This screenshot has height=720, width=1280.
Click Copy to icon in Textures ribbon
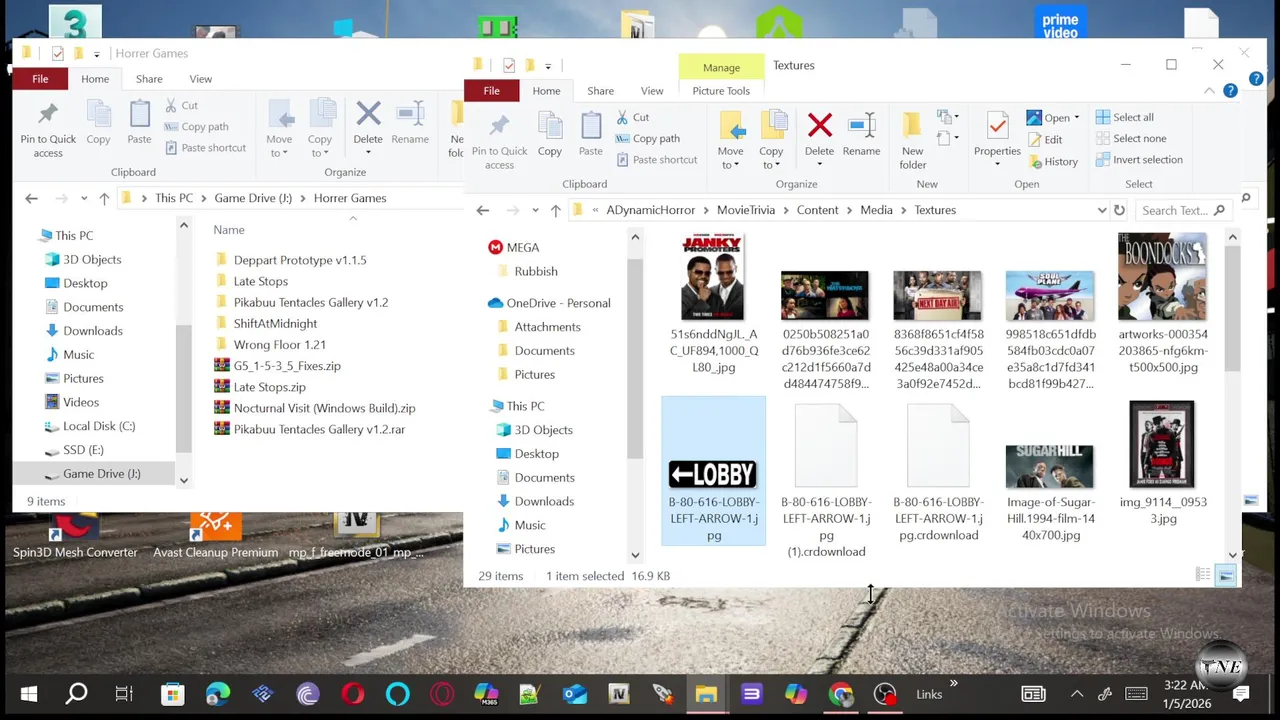(771, 140)
